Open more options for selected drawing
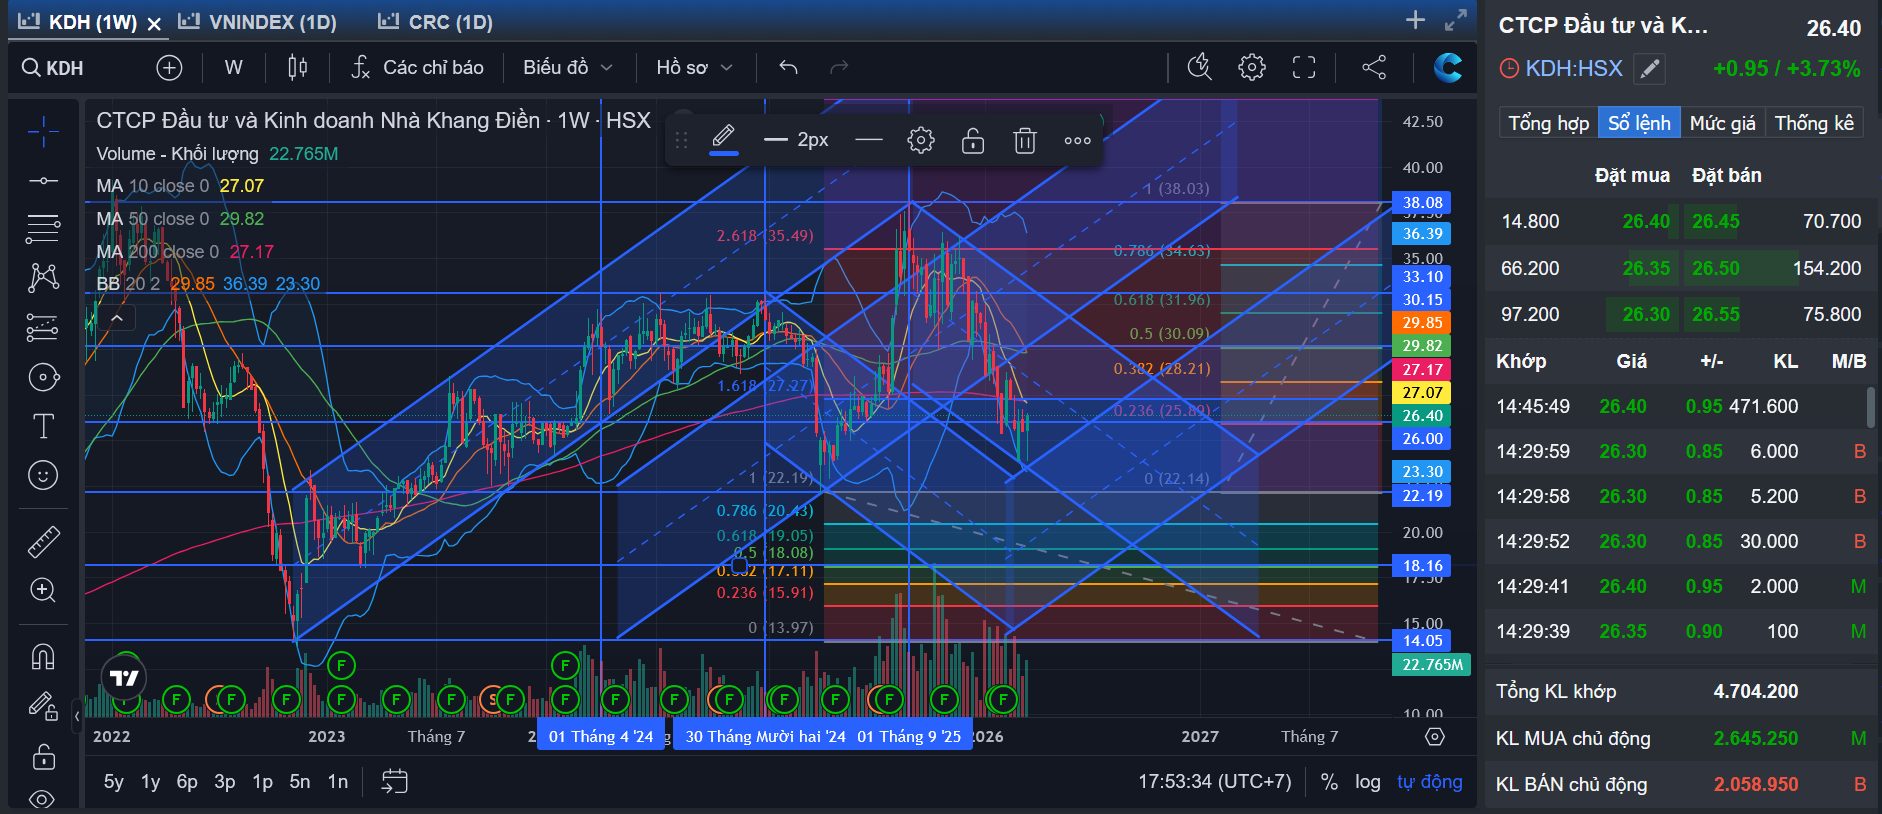The height and width of the screenshot is (814, 1882). coord(1077,141)
